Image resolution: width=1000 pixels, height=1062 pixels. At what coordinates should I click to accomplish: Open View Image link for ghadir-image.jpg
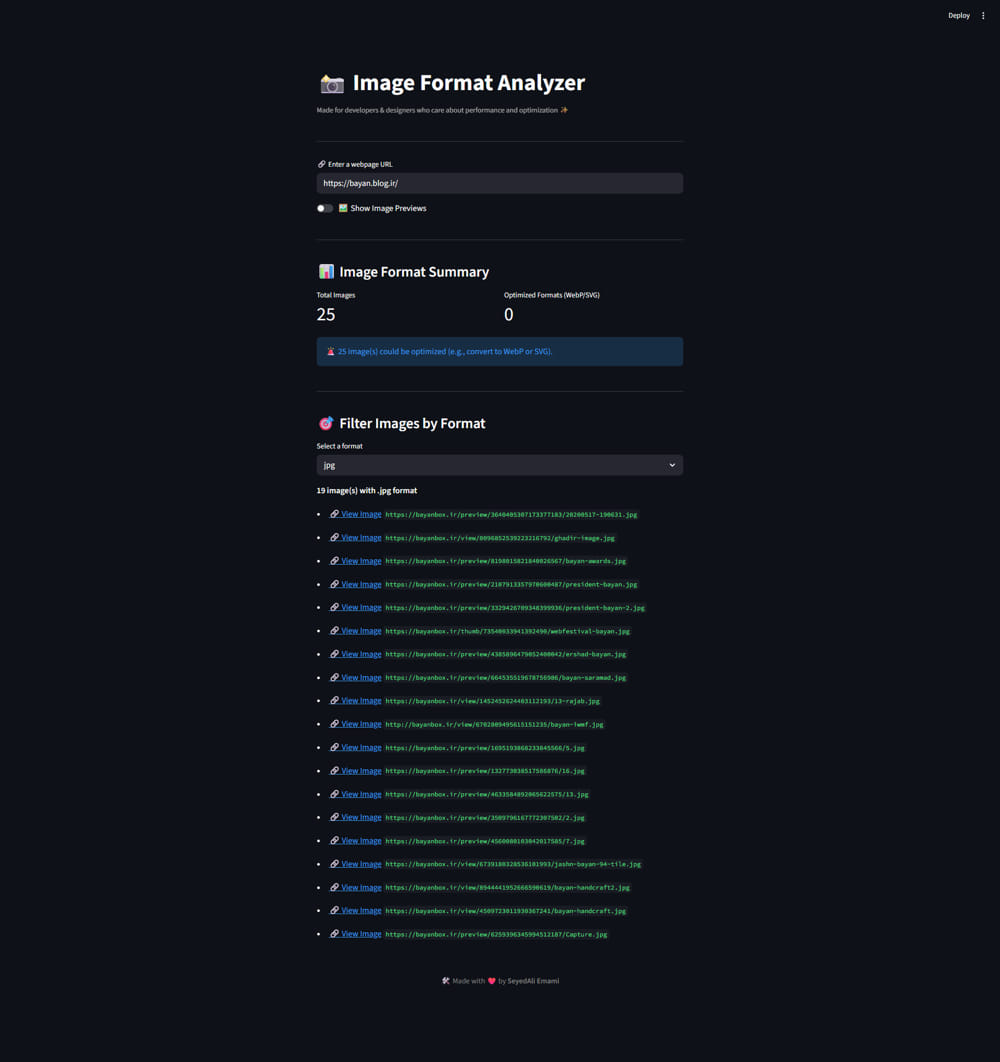coord(356,538)
